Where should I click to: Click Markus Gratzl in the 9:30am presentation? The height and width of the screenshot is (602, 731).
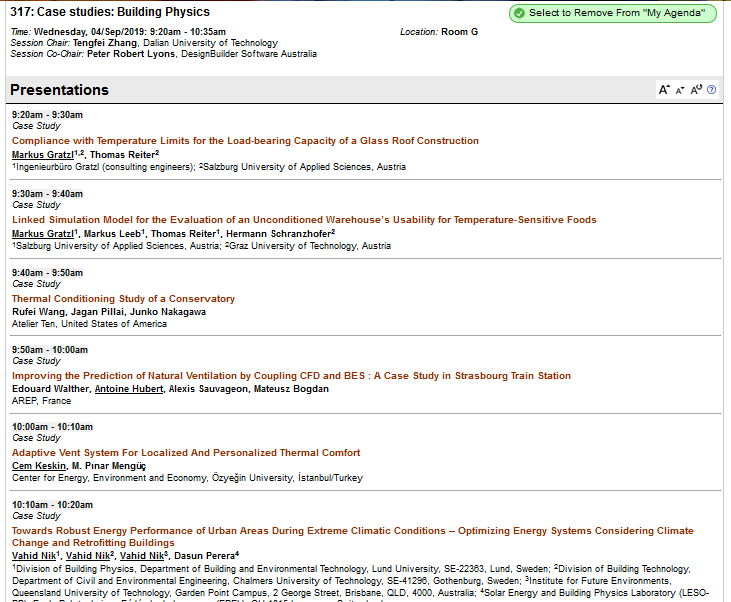click(x=43, y=234)
